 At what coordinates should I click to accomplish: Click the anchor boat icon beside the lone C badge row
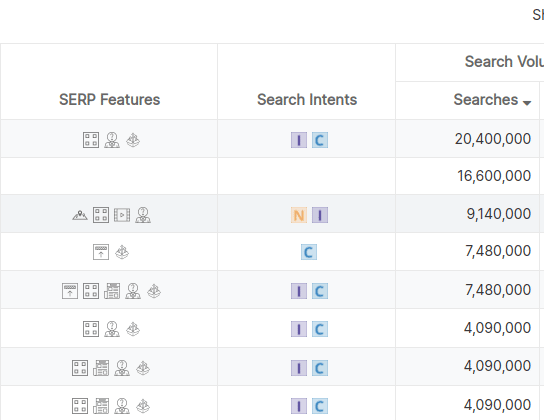[122, 252]
